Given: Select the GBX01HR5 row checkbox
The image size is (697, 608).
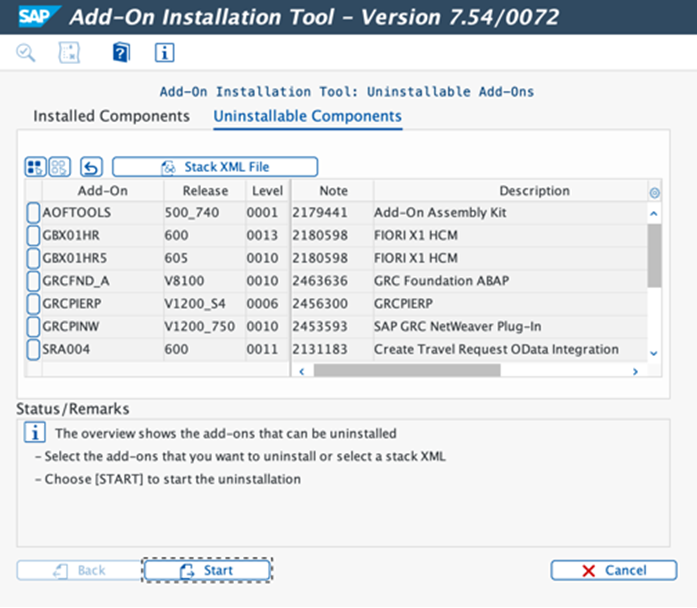Looking at the screenshot, I should tap(33, 258).
